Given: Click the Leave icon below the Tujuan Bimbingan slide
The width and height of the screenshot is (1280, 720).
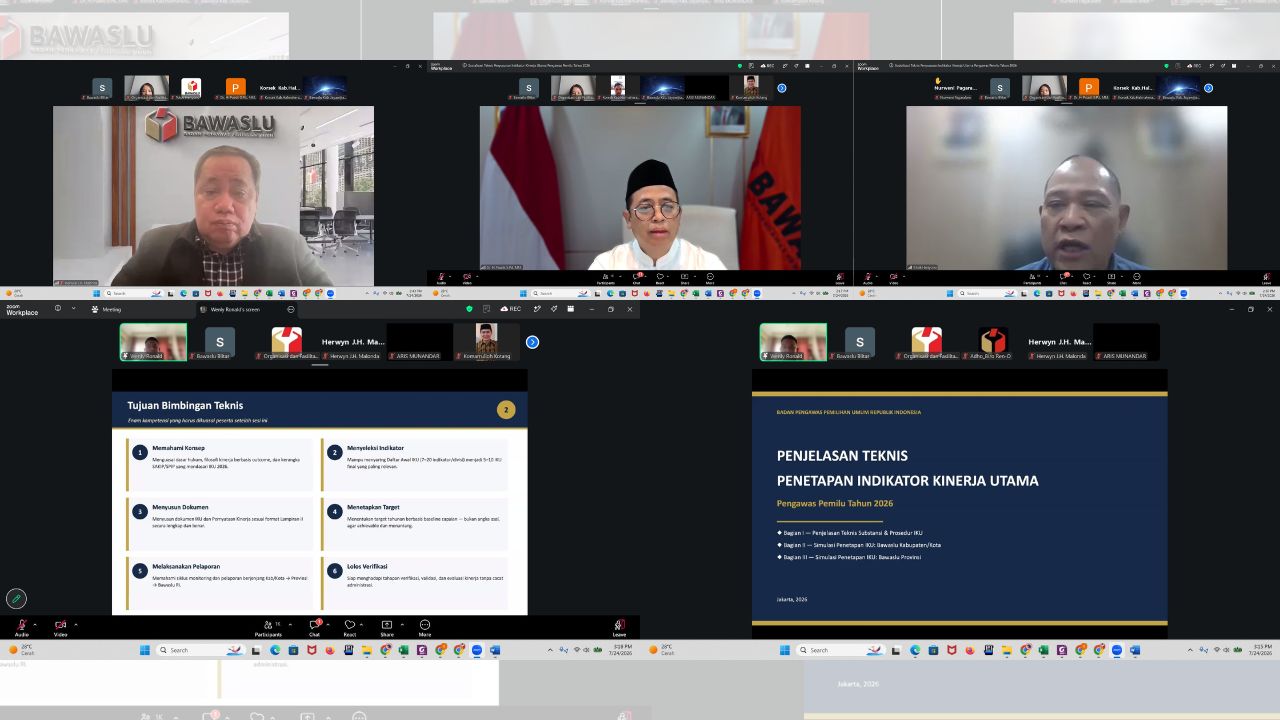Looking at the screenshot, I should [619, 627].
